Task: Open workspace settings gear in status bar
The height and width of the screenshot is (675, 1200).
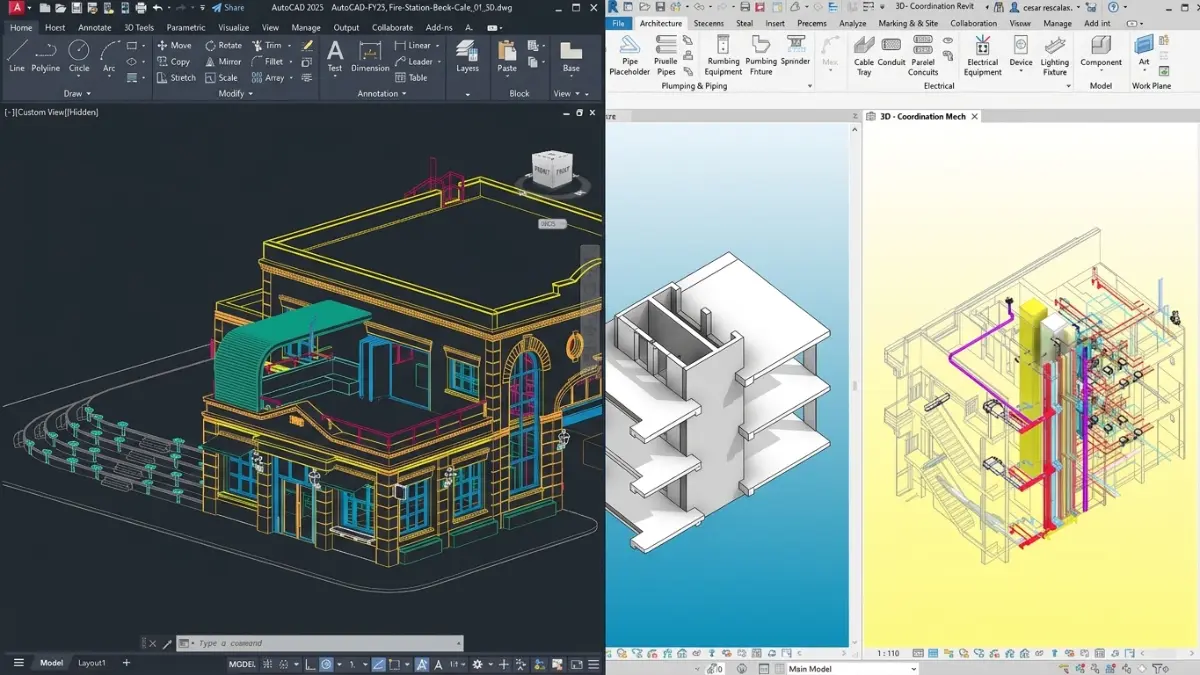Action: pos(478,664)
